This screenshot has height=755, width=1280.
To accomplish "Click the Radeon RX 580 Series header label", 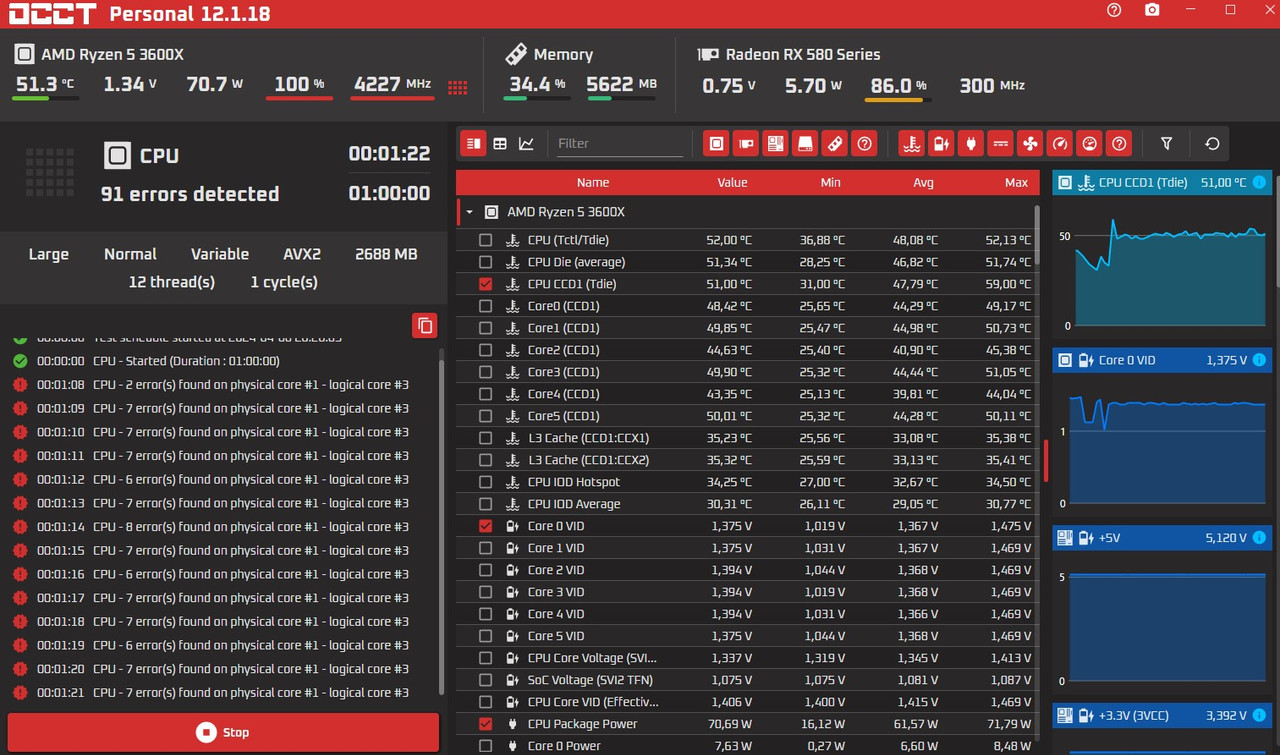I will point(803,55).
